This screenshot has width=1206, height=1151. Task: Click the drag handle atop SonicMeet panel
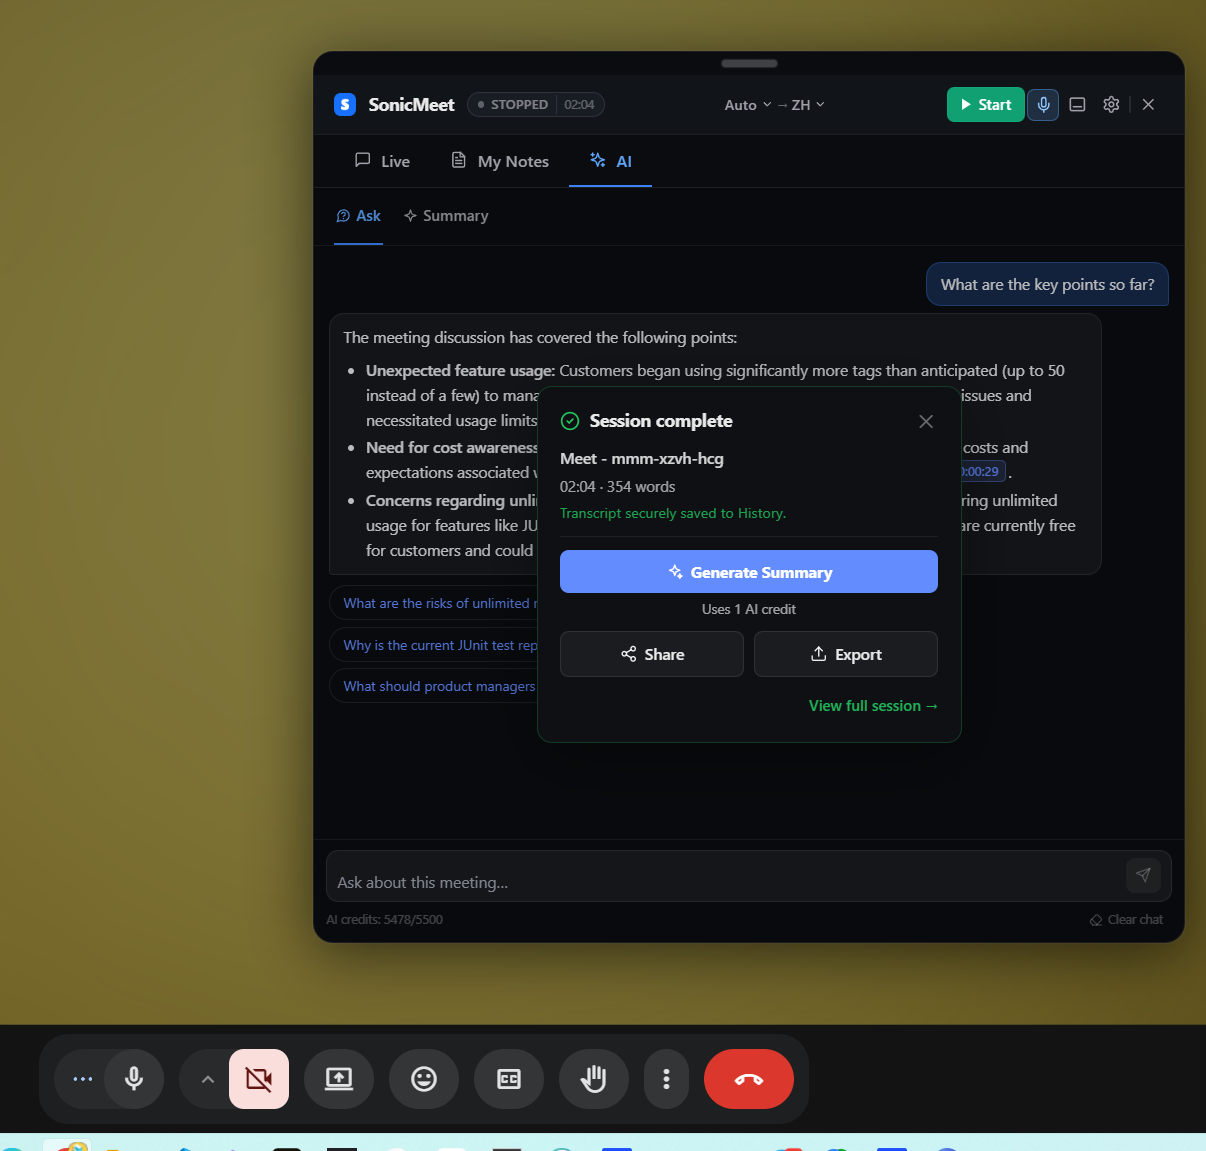[x=749, y=63]
